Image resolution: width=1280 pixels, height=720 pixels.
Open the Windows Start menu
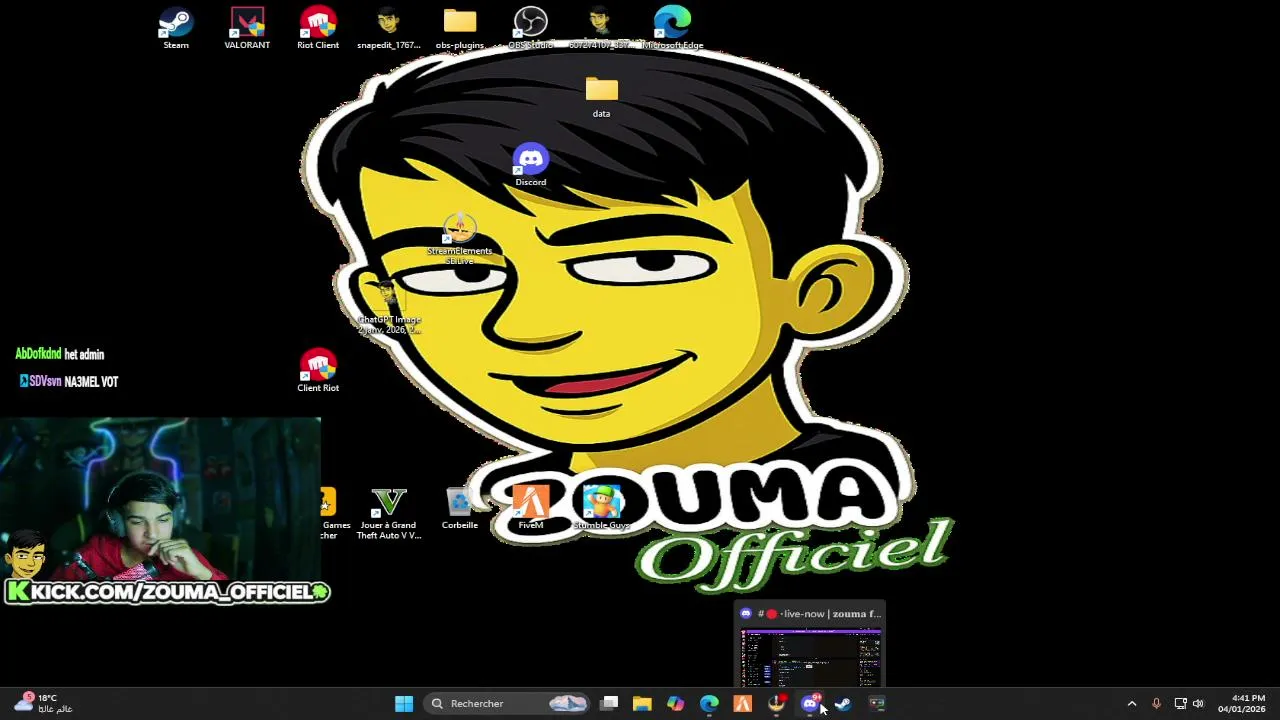(404, 704)
